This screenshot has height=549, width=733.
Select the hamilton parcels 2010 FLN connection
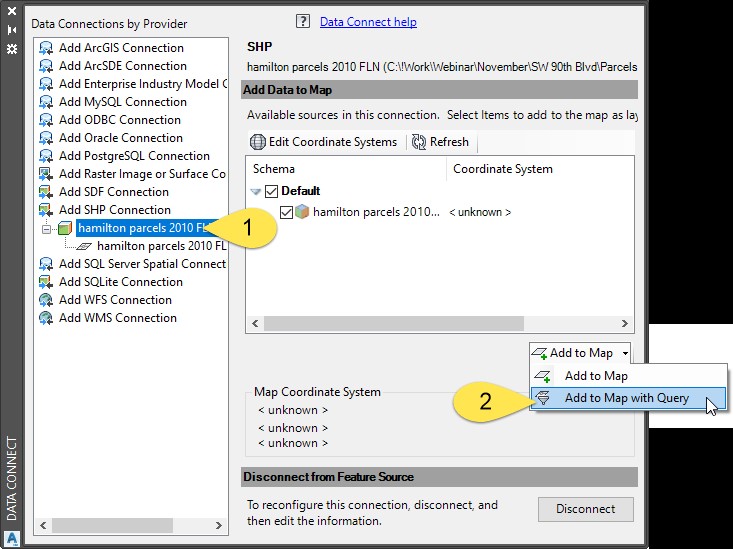tap(143, 228)
